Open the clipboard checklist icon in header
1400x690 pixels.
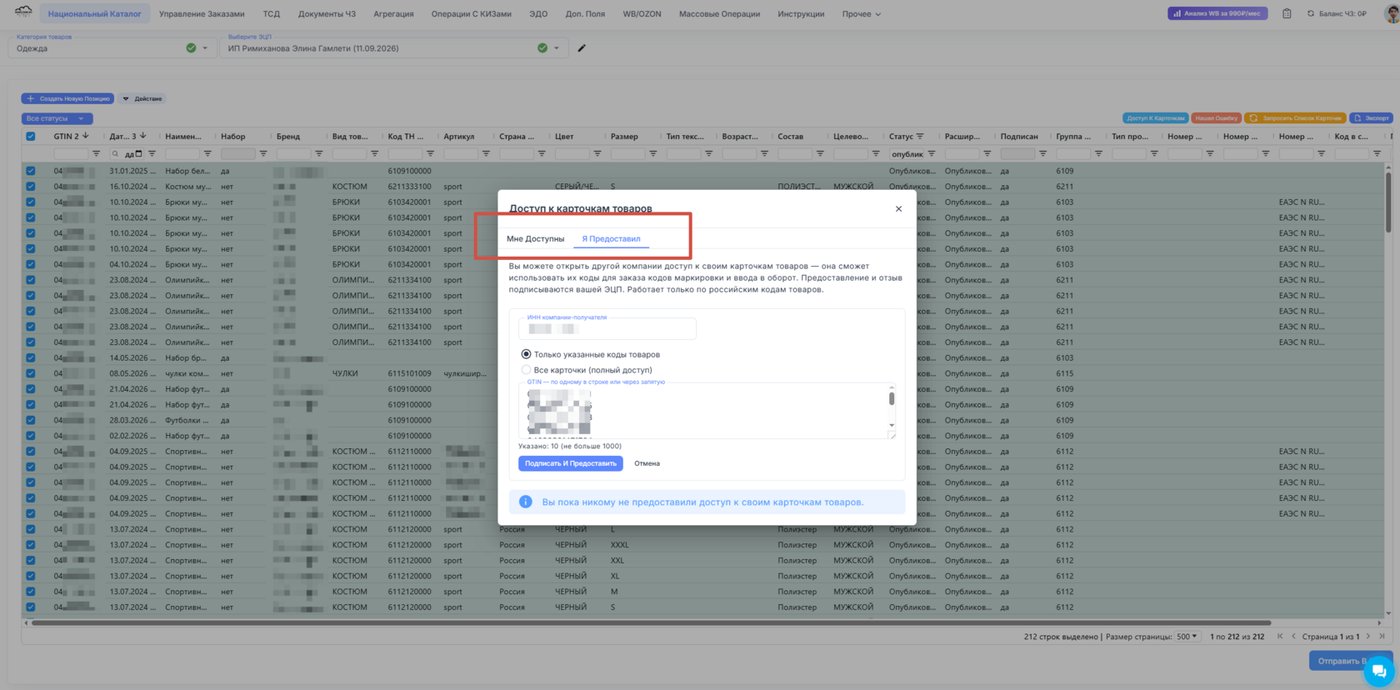point(1286,14)
